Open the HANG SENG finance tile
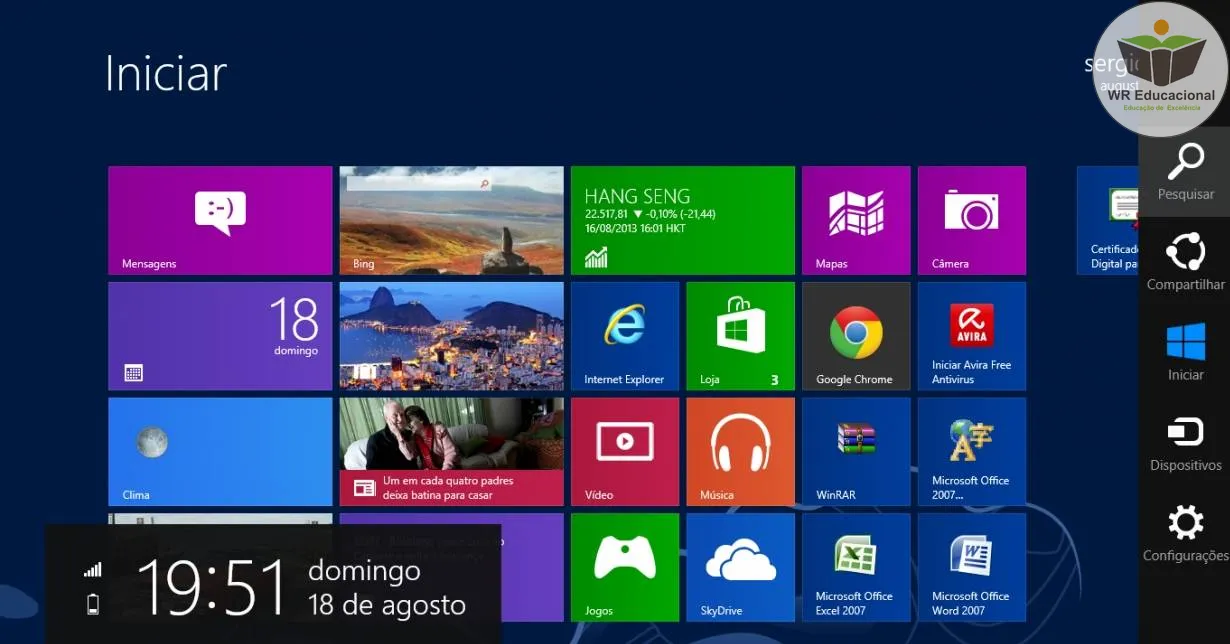The image size is (1230, 644). click(683, 220)
